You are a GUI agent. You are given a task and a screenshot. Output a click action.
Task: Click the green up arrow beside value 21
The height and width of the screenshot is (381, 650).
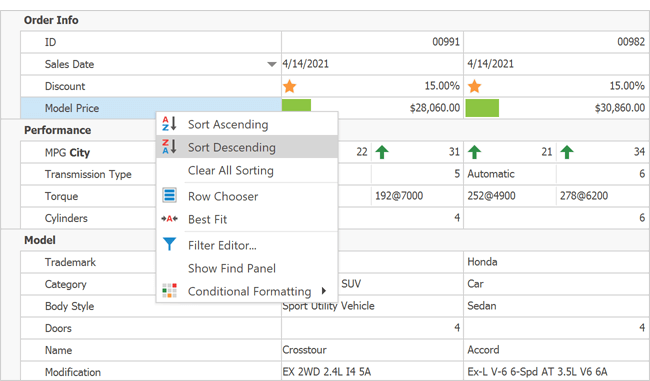coord(474,152)
